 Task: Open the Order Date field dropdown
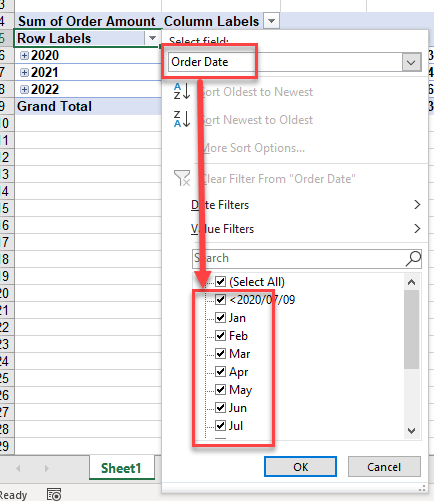coord(411,62)
